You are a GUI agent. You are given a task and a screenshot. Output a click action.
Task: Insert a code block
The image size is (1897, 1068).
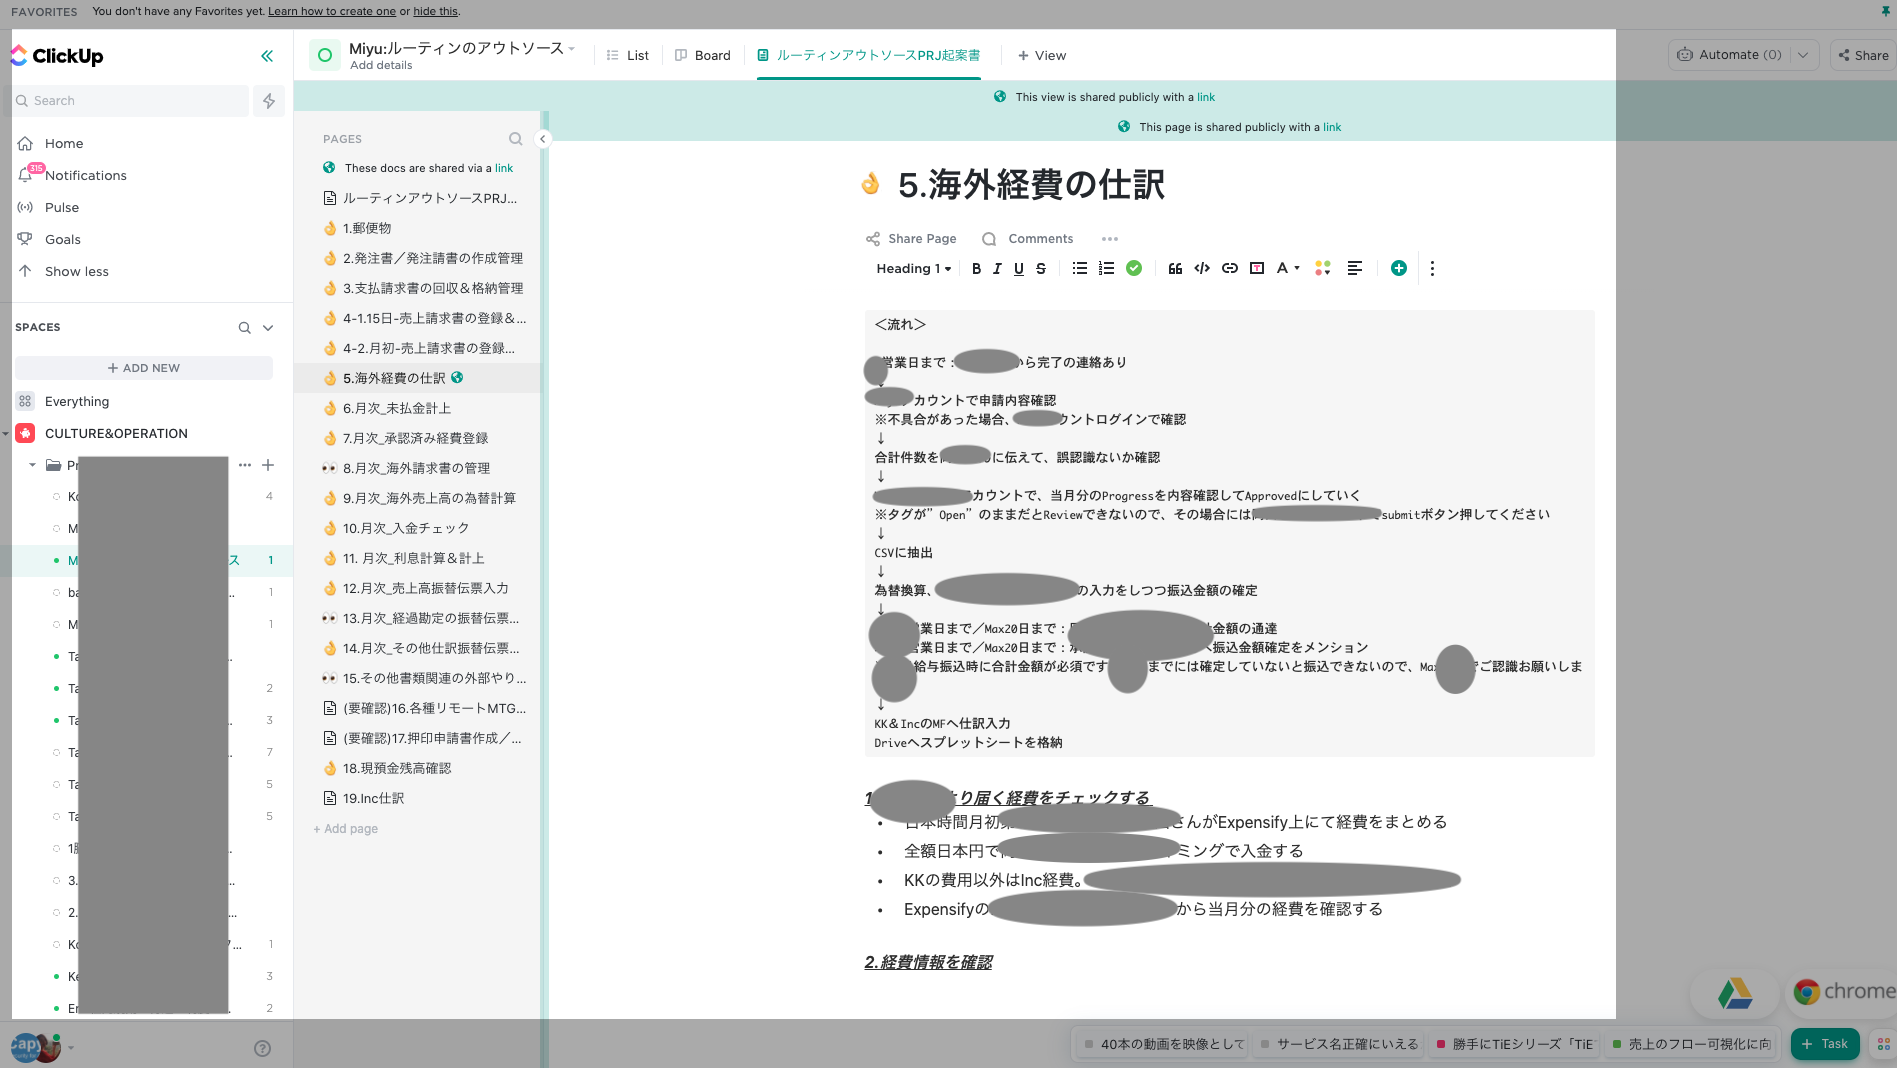1202,268
